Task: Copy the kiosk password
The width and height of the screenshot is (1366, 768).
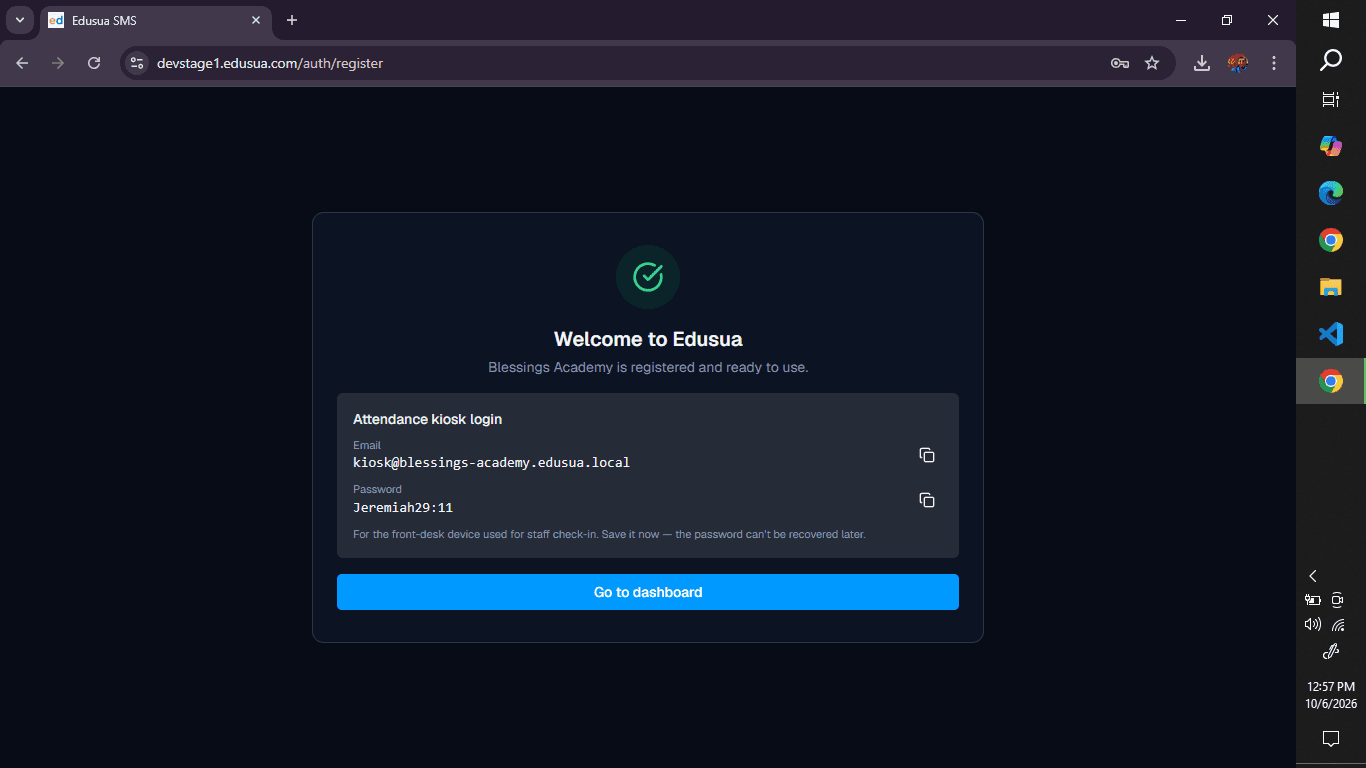Action: [927, 500]
